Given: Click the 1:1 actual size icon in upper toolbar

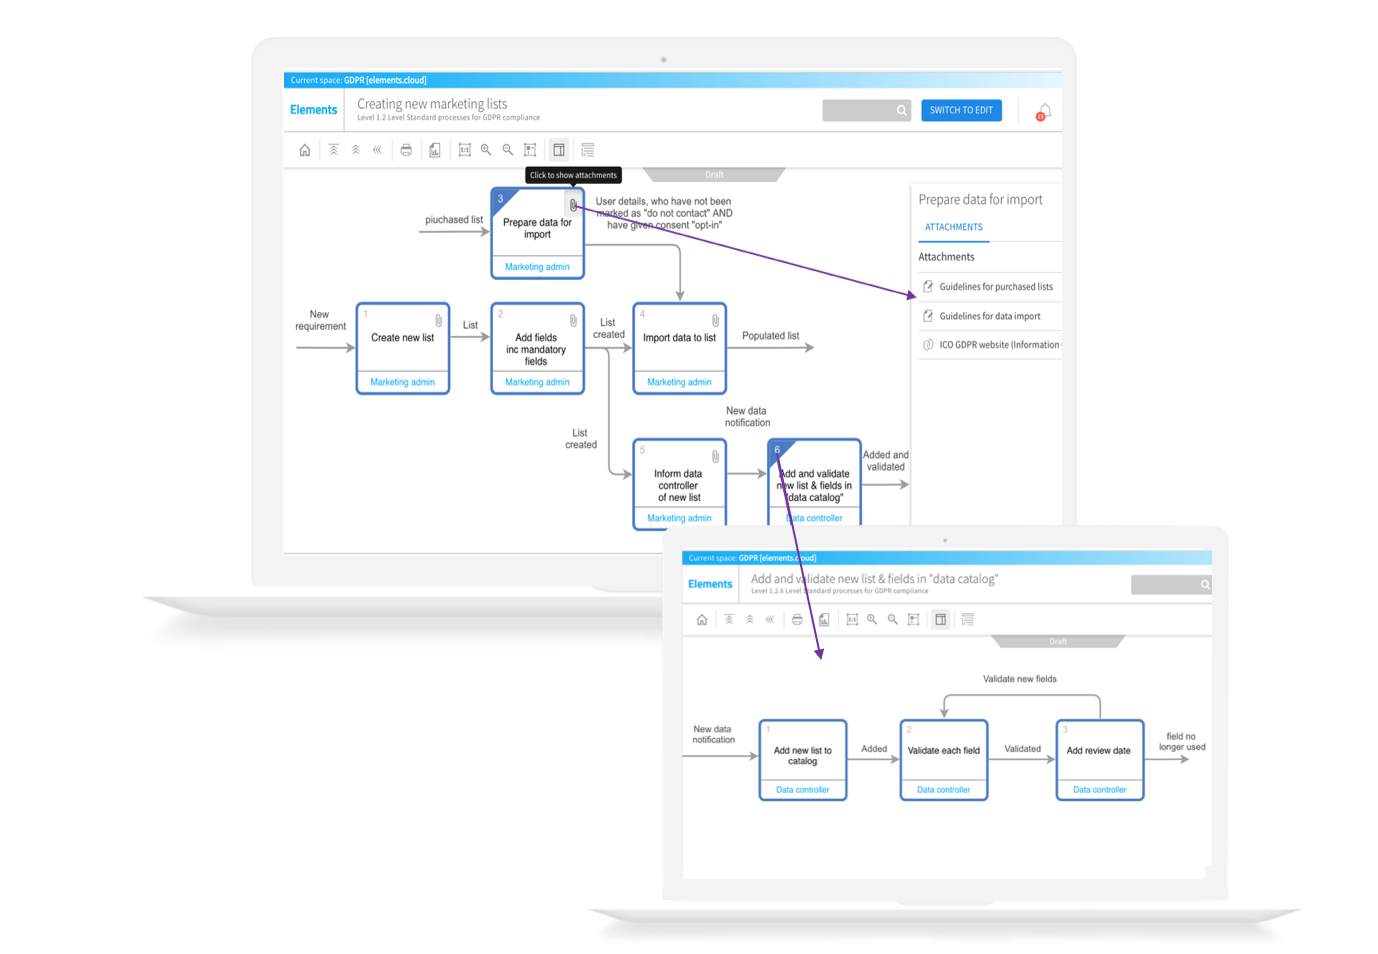Looking at the screenshot, I should coord(464,150).
